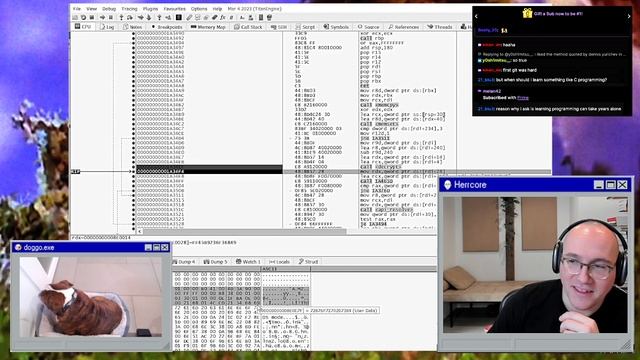Minimize the doggo.exe window

point(148,247)
